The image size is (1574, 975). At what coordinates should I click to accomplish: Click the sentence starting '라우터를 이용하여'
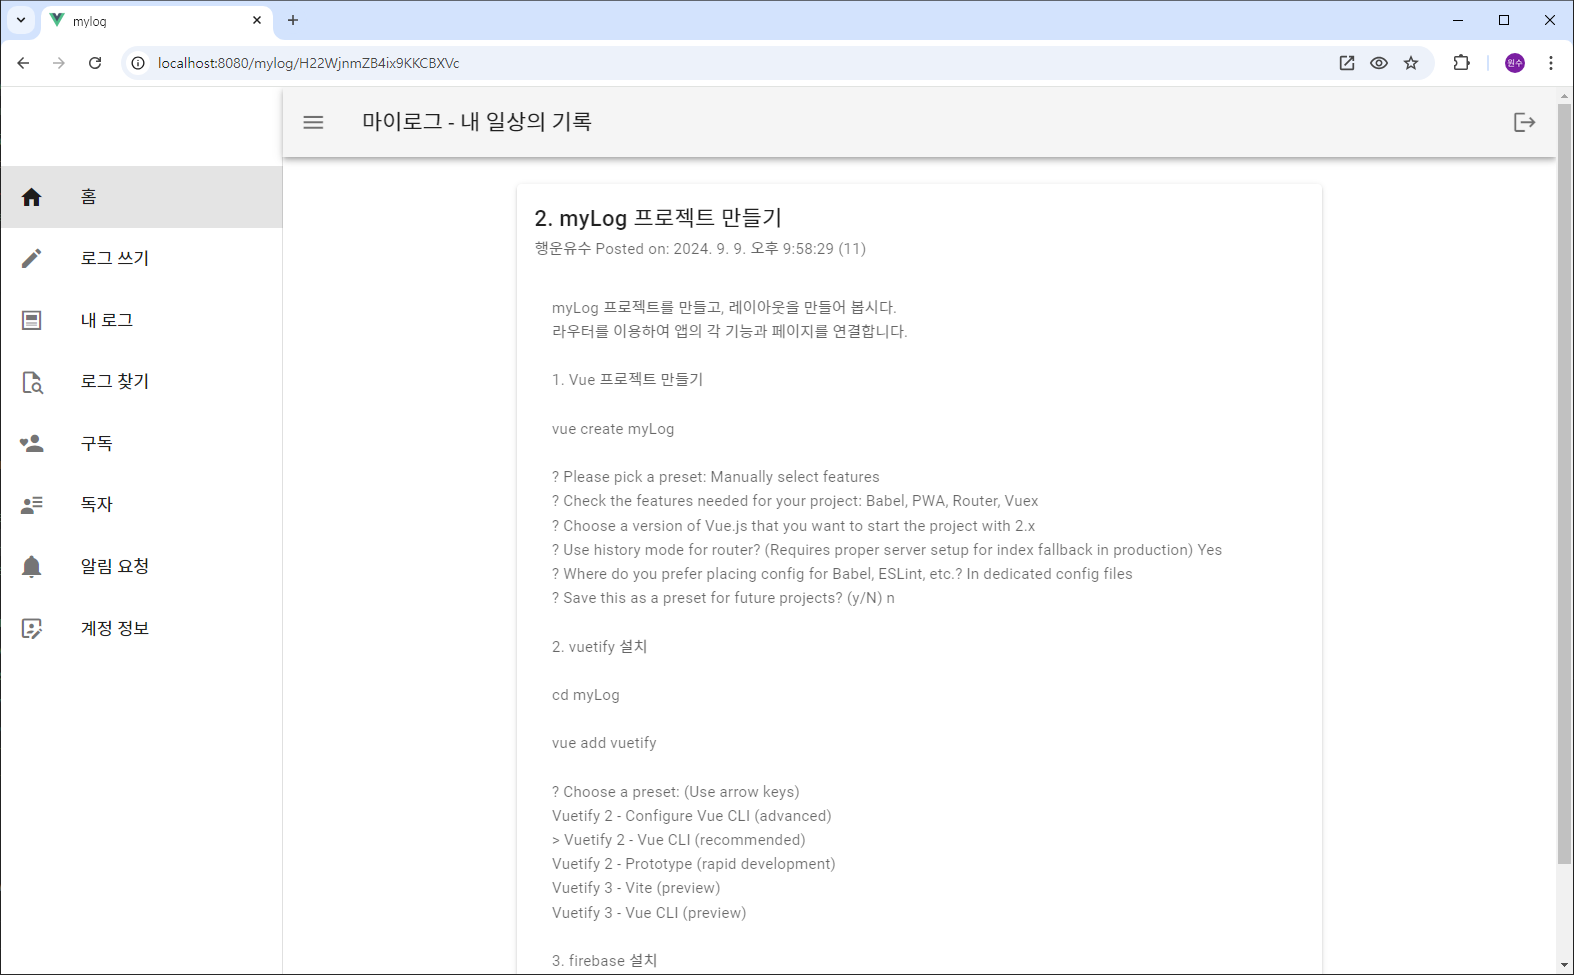[730, 331]
